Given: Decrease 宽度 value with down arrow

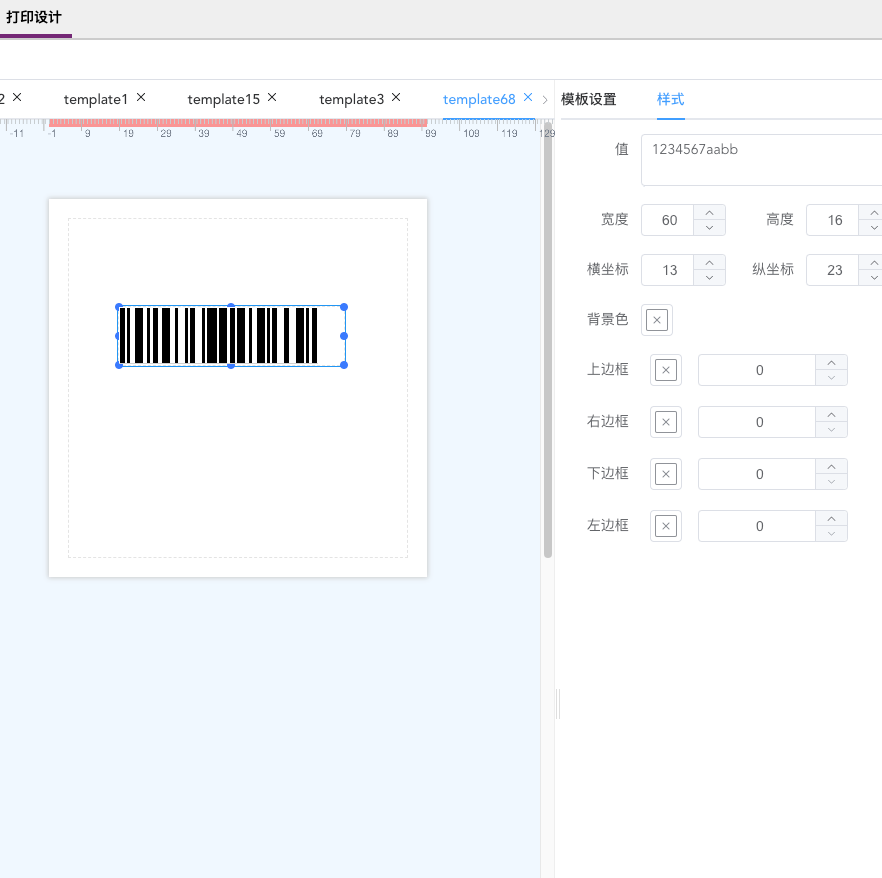Looking at the screenshot, I should 709,228.
